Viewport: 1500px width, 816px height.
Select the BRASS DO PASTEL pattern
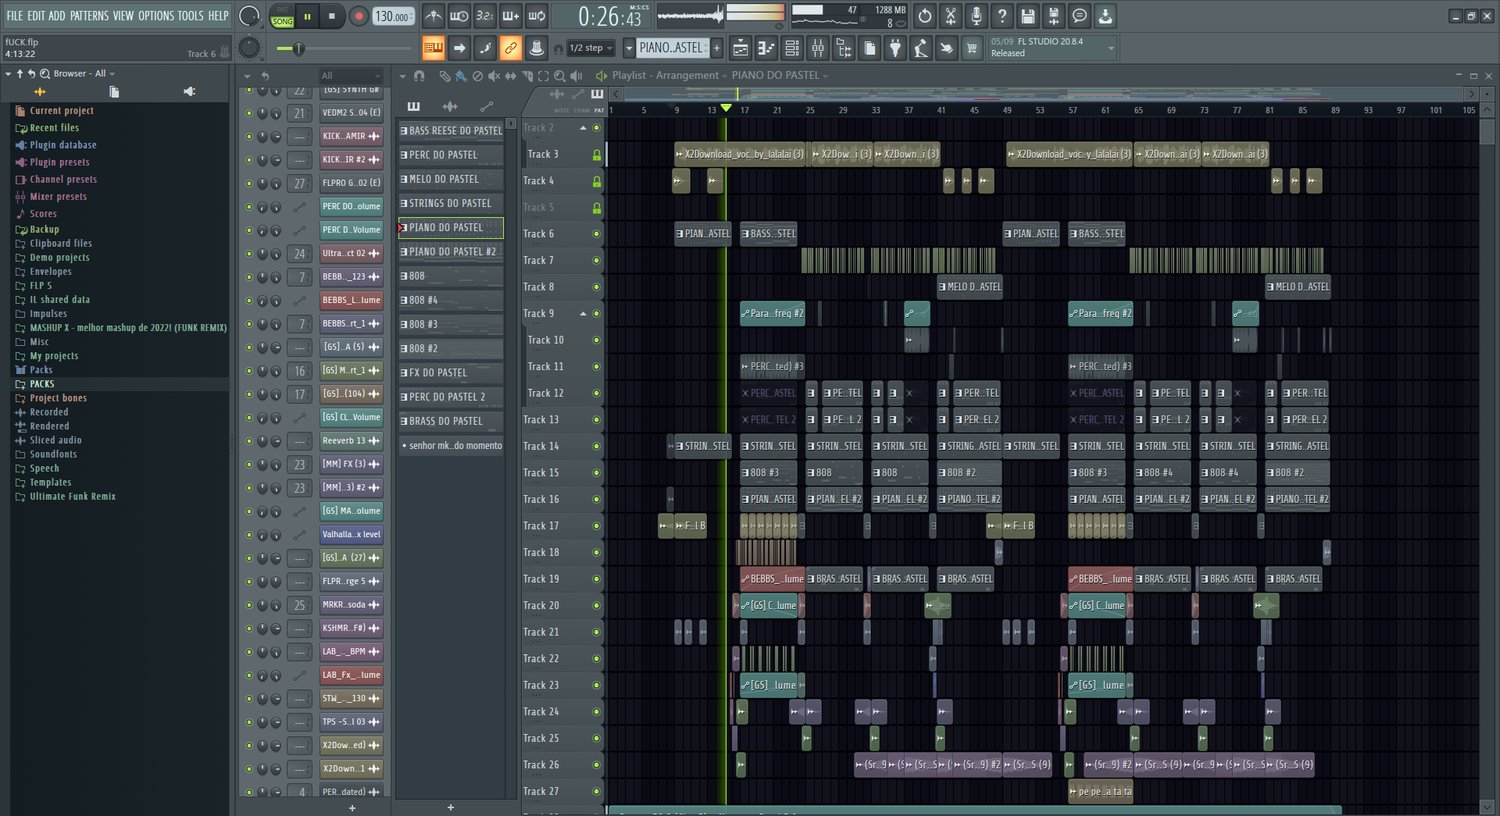point(451,421)
